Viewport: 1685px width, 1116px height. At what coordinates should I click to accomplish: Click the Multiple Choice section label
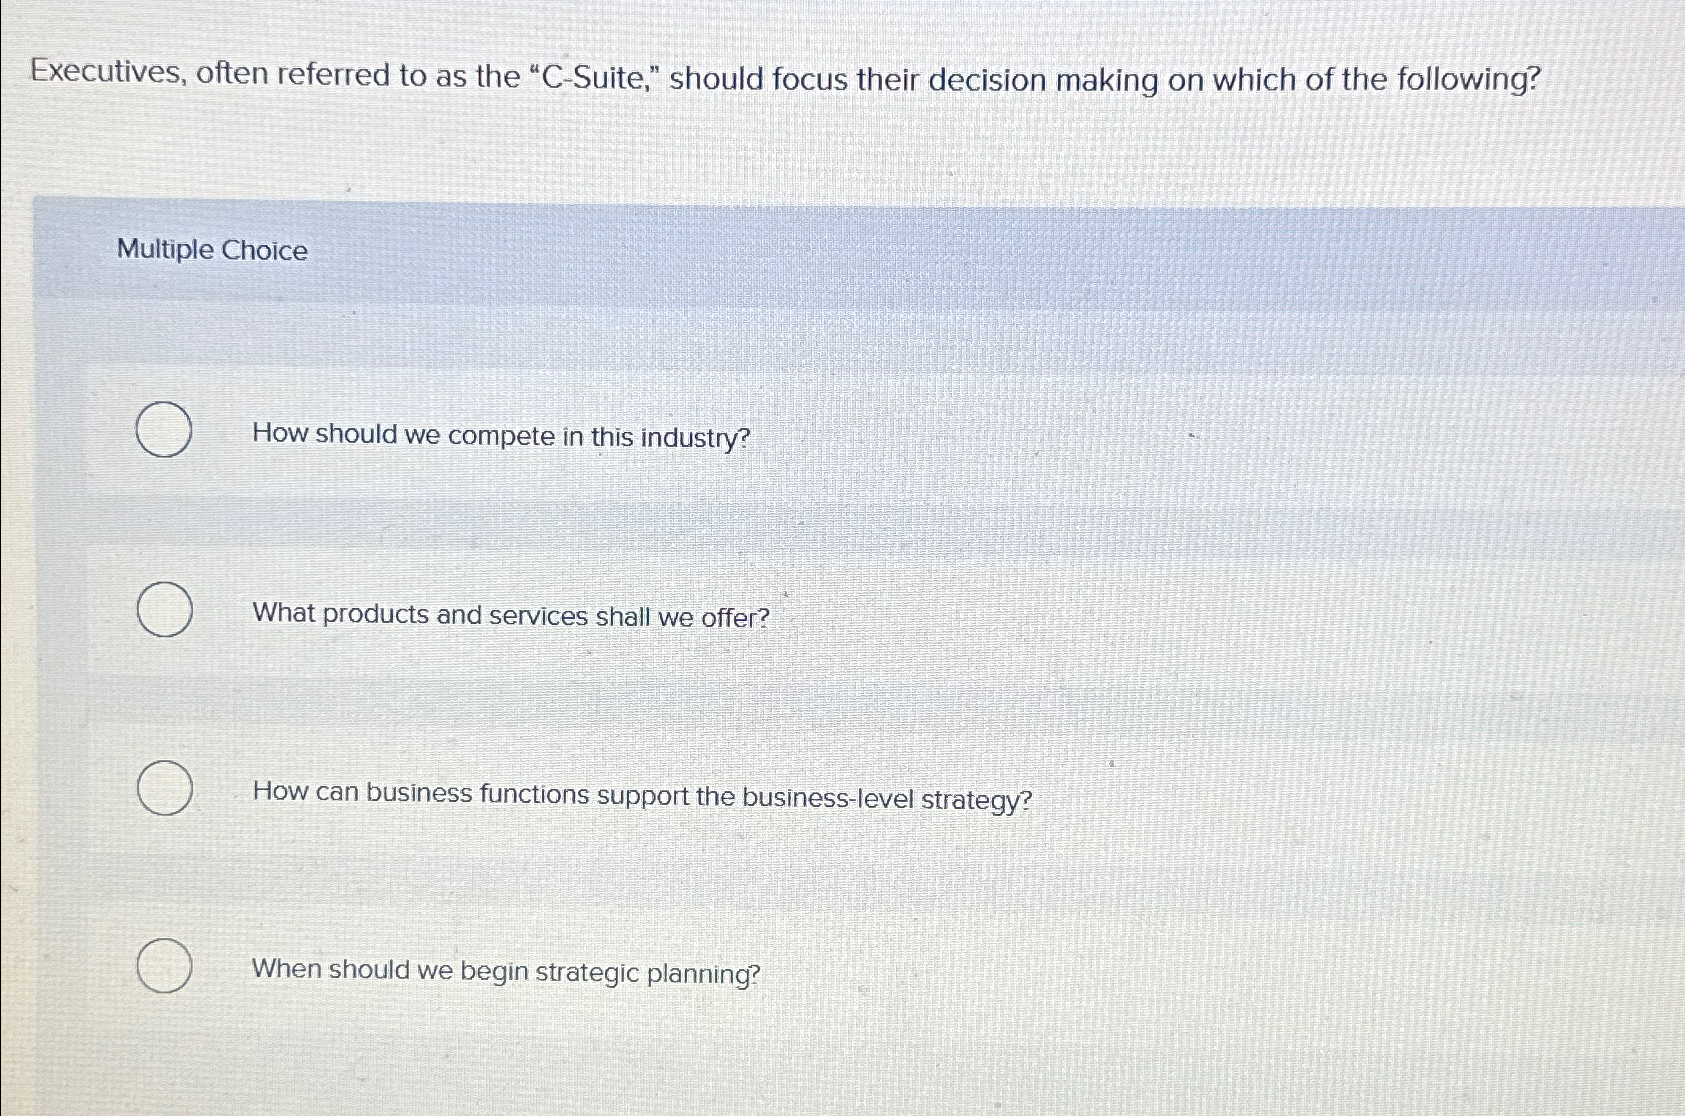click(211, 250)
